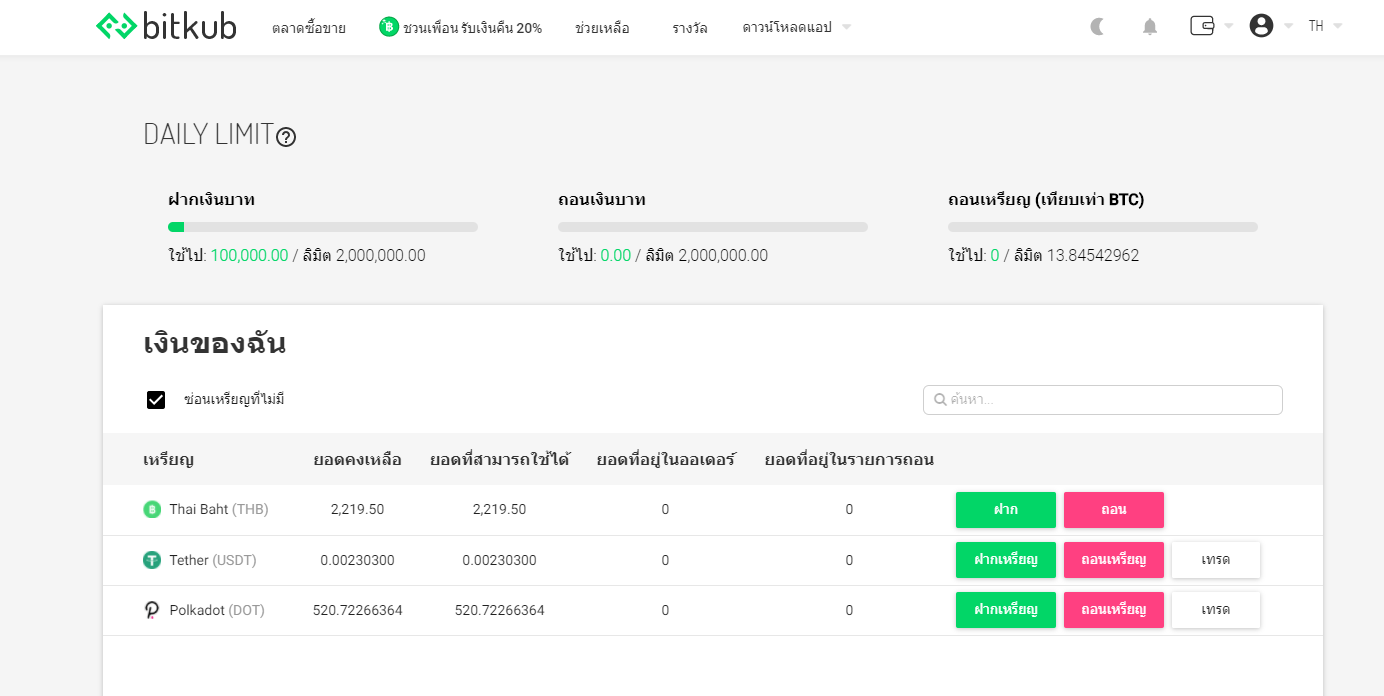
Task: Open the ชวนเพื่อน รับเงินคืน 20% menu item
Action: tap(473, 28)
